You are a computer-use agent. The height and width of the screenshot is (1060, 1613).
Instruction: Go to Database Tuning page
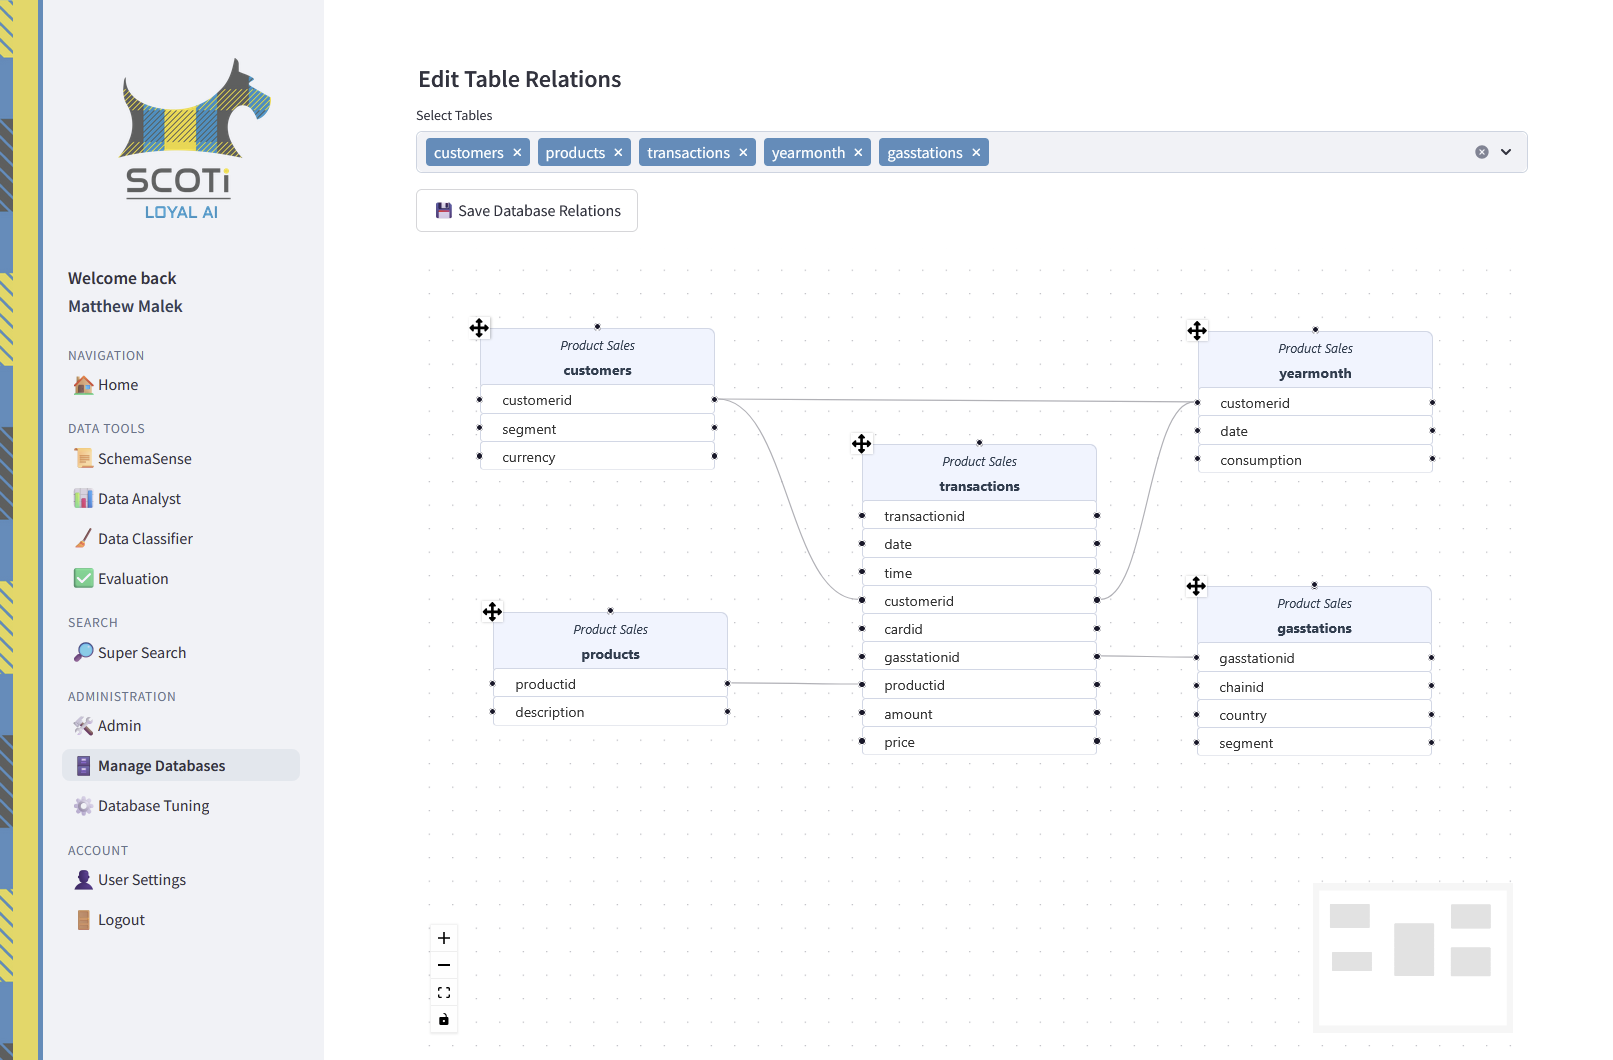(x=153, y=806)
